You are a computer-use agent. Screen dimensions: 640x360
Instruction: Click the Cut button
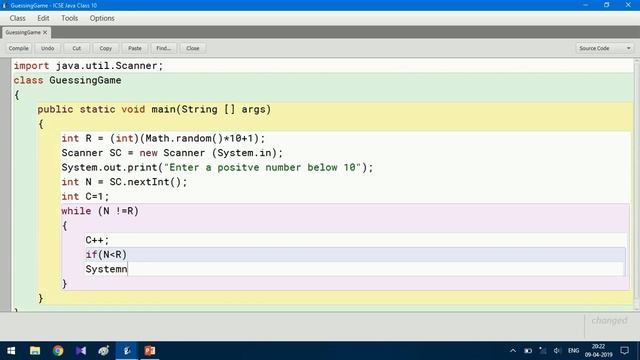(x=76, y=48)
